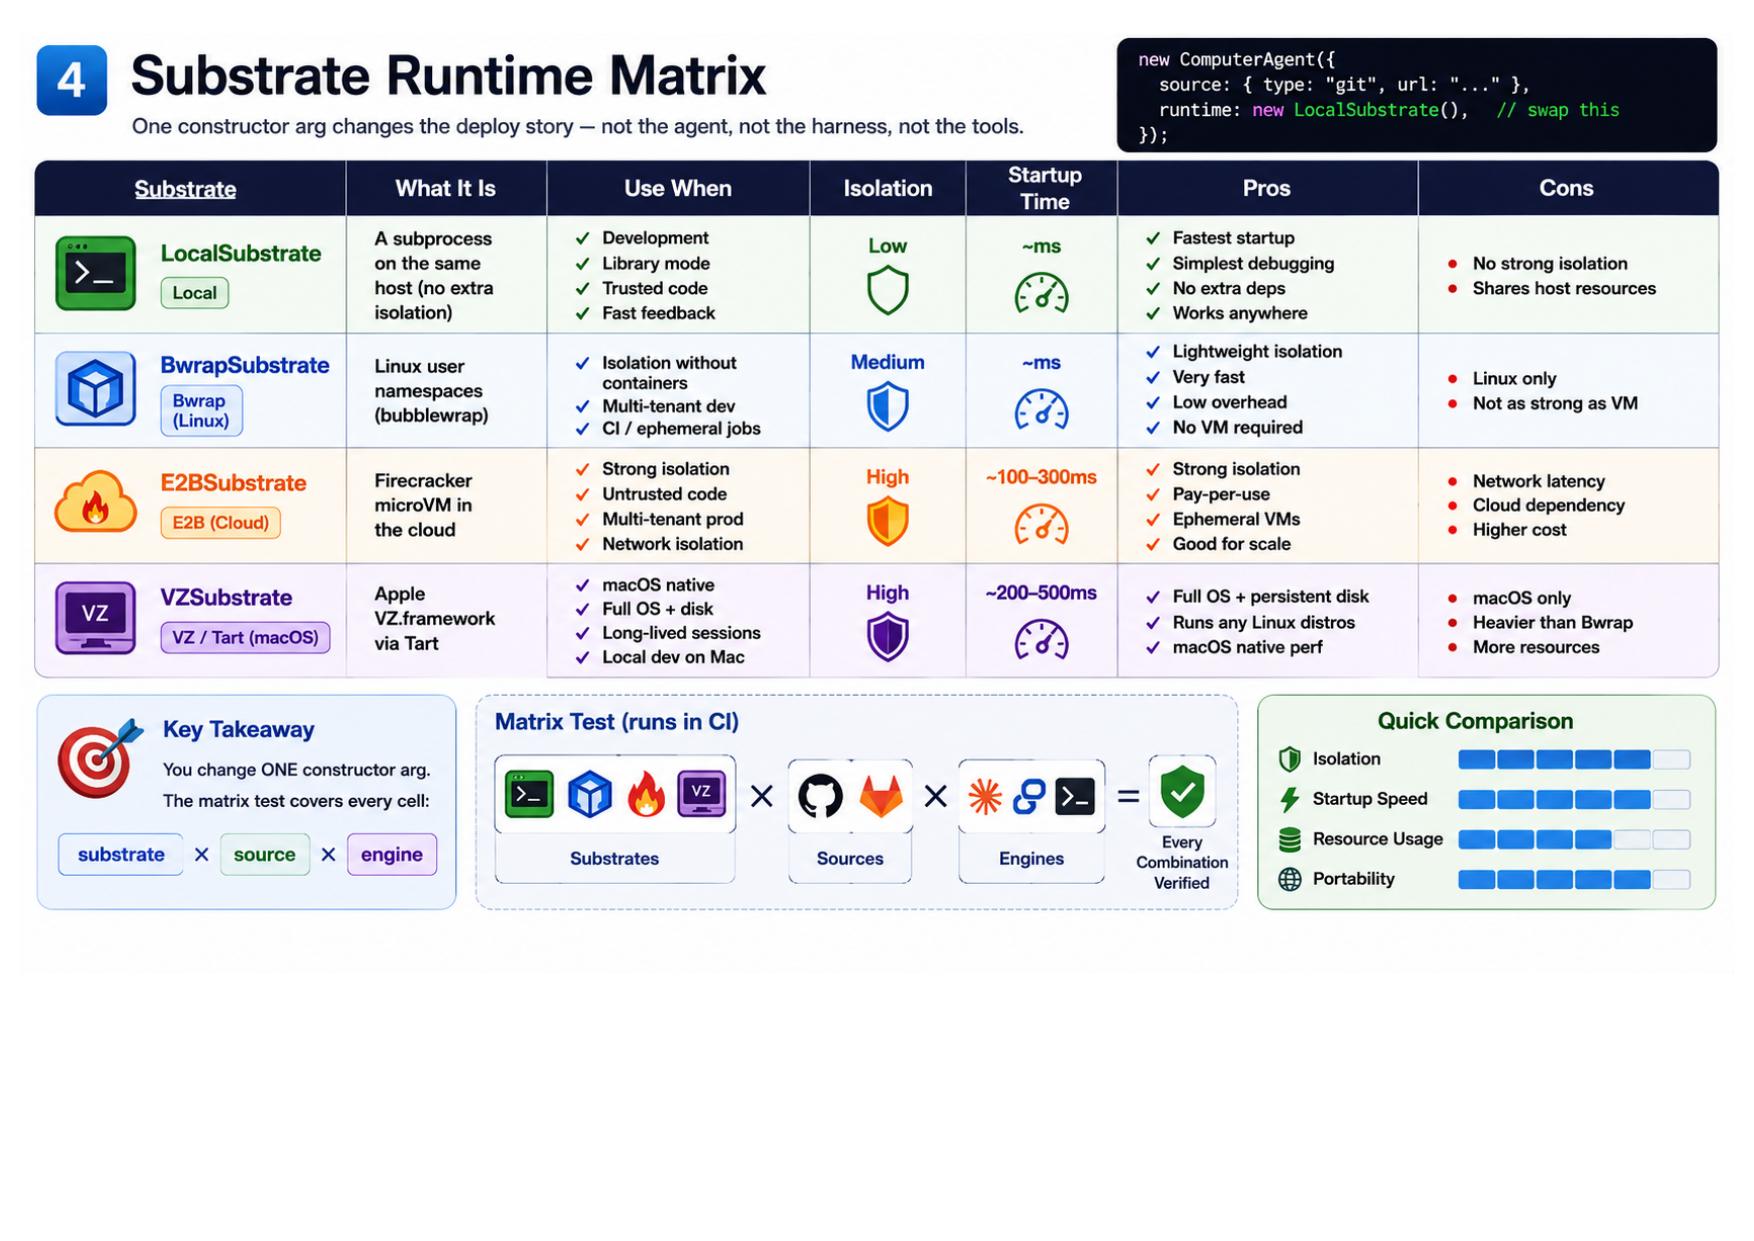Click the VZ / Tart (macOS) badge
The height and width of the screenshot is (1241, 1754).
[245, 637]
